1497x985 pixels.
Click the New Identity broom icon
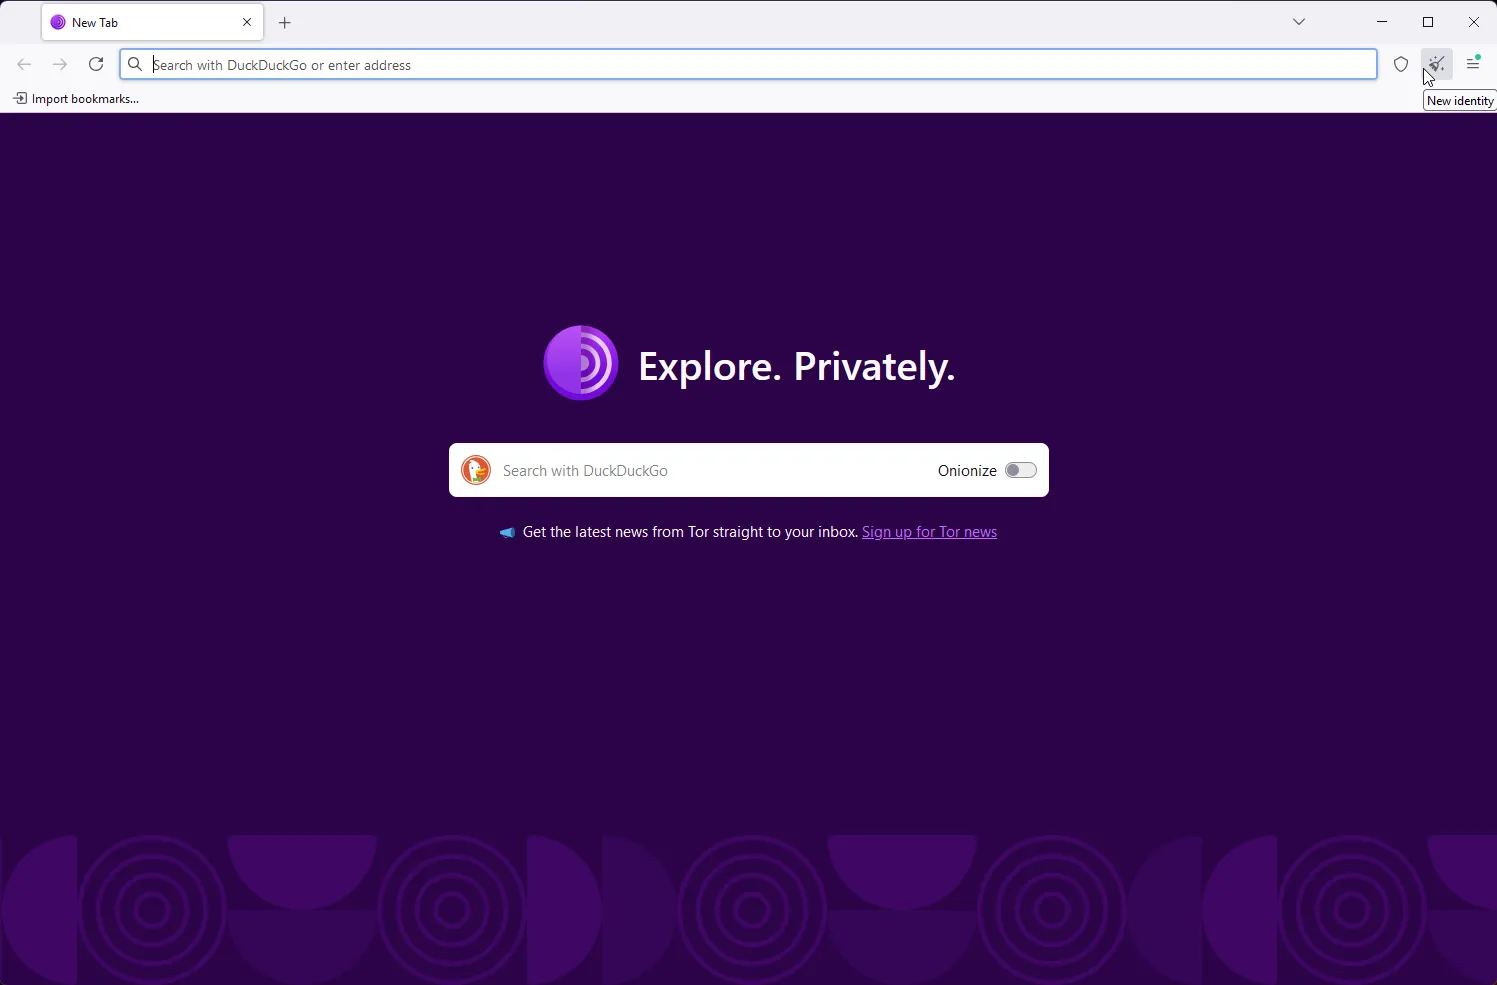point(1437,64)
